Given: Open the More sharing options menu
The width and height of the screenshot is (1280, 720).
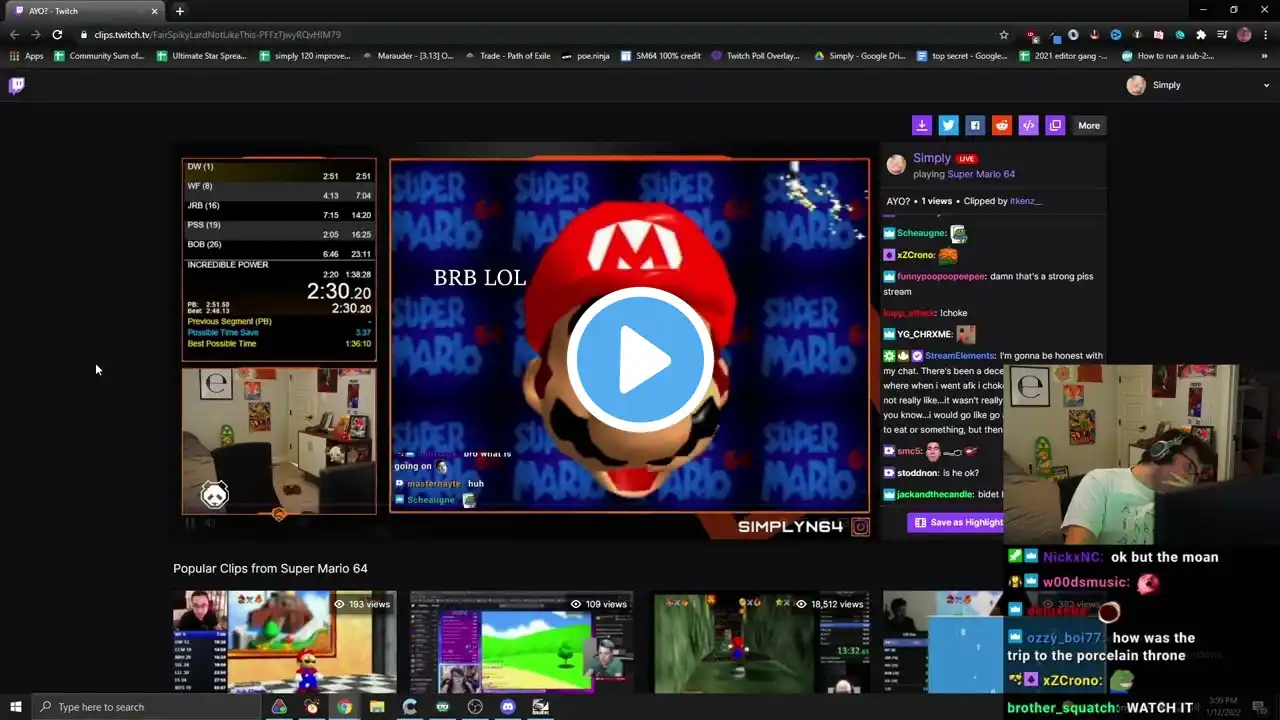Looking at the screenshot, I should point(1089,125).
